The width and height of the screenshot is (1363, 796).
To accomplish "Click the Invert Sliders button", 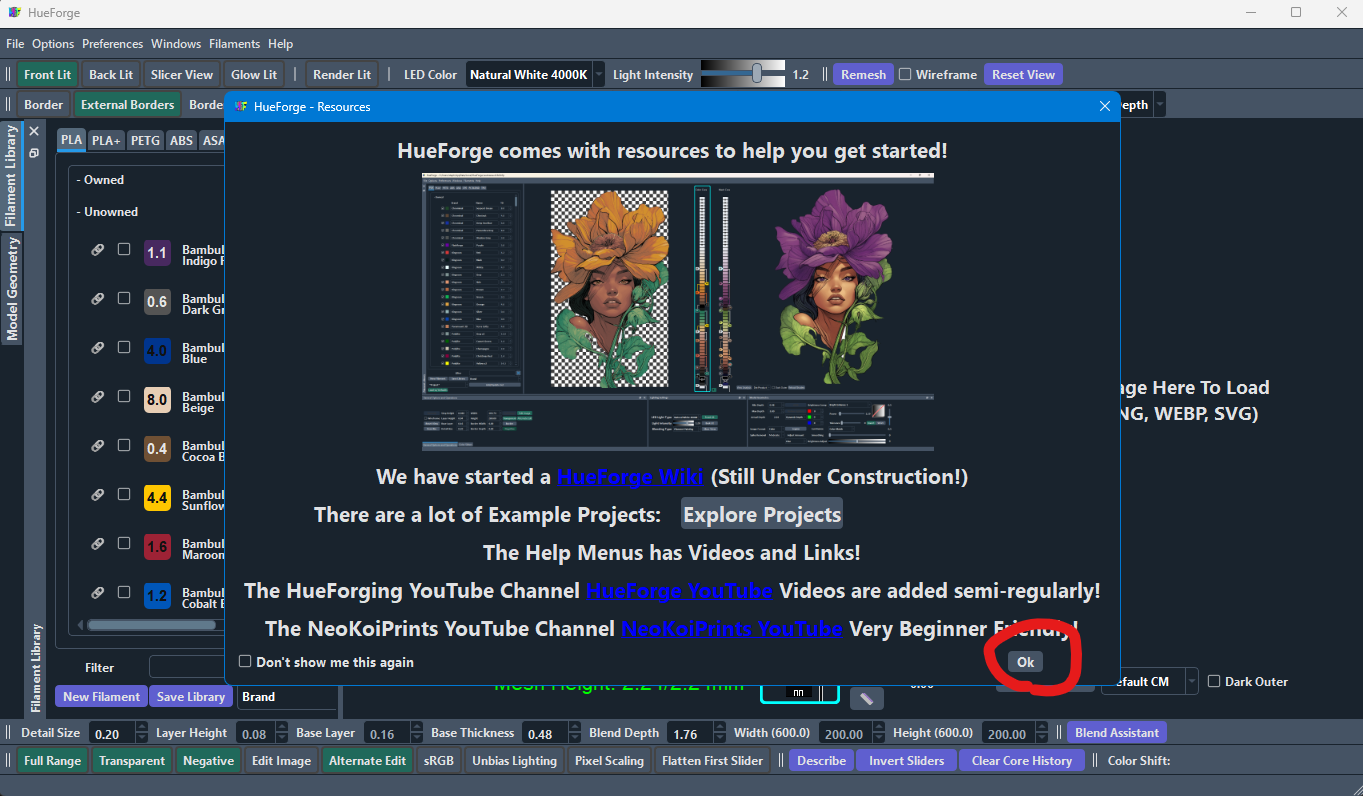I will pyautogui.click(x=906, y=761).
